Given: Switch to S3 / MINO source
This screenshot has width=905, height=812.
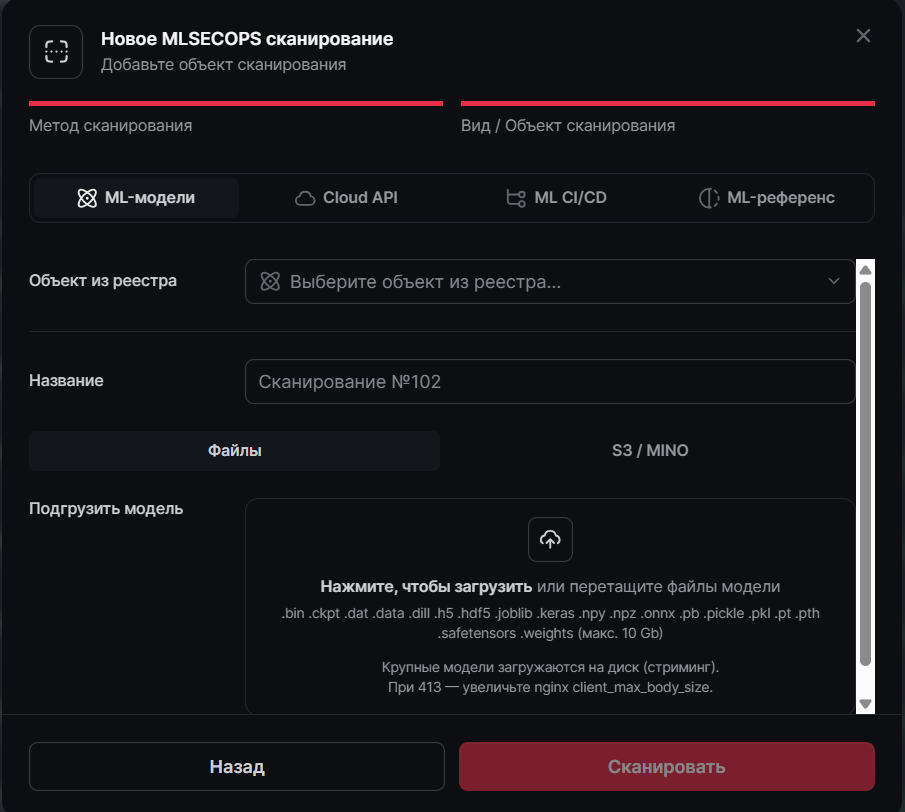Looking at the screenshot, I should [650, 451].
